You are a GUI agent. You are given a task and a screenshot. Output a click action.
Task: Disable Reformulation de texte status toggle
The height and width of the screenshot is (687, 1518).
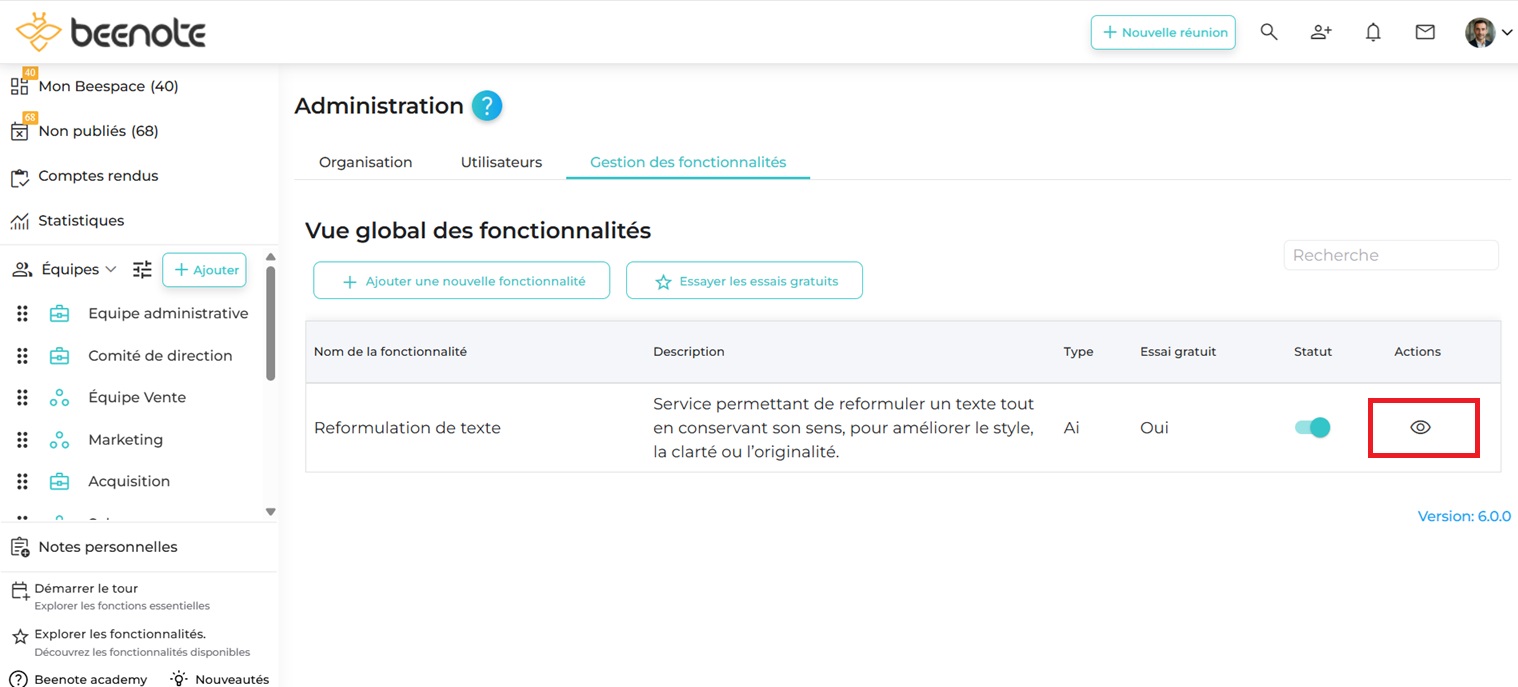pos(1312,428)
